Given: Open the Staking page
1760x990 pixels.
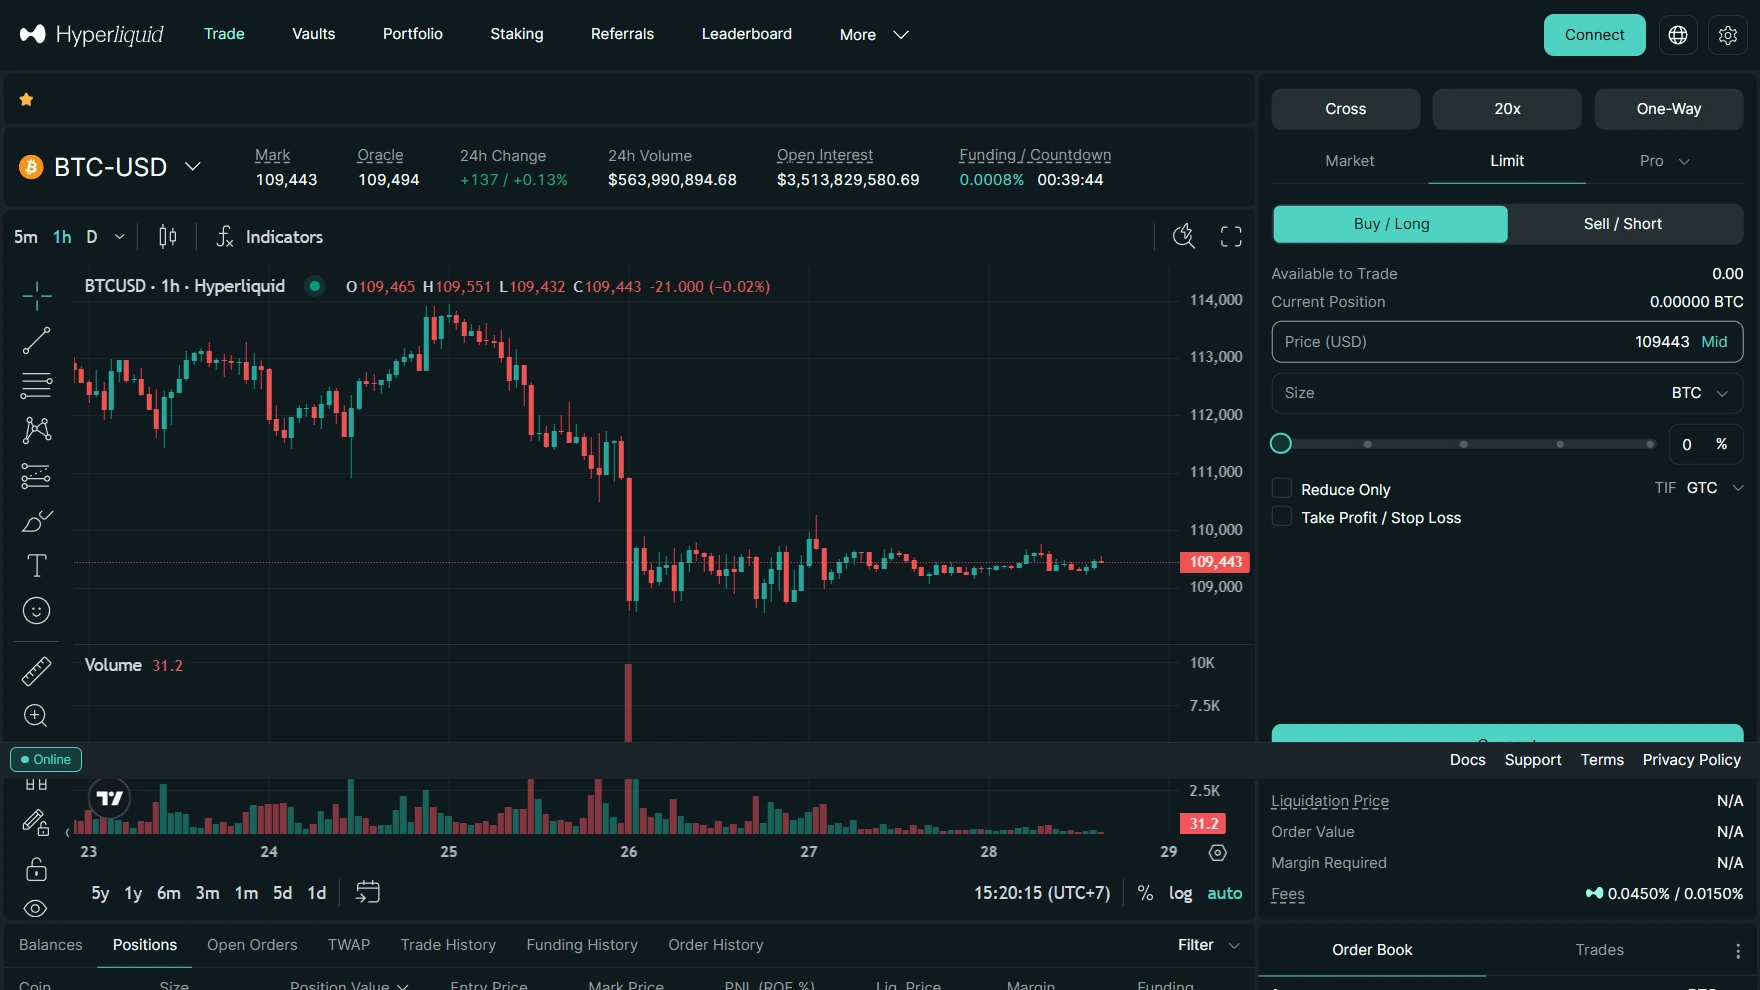Looking at the screenshot, I should click(x=516, y=34).
